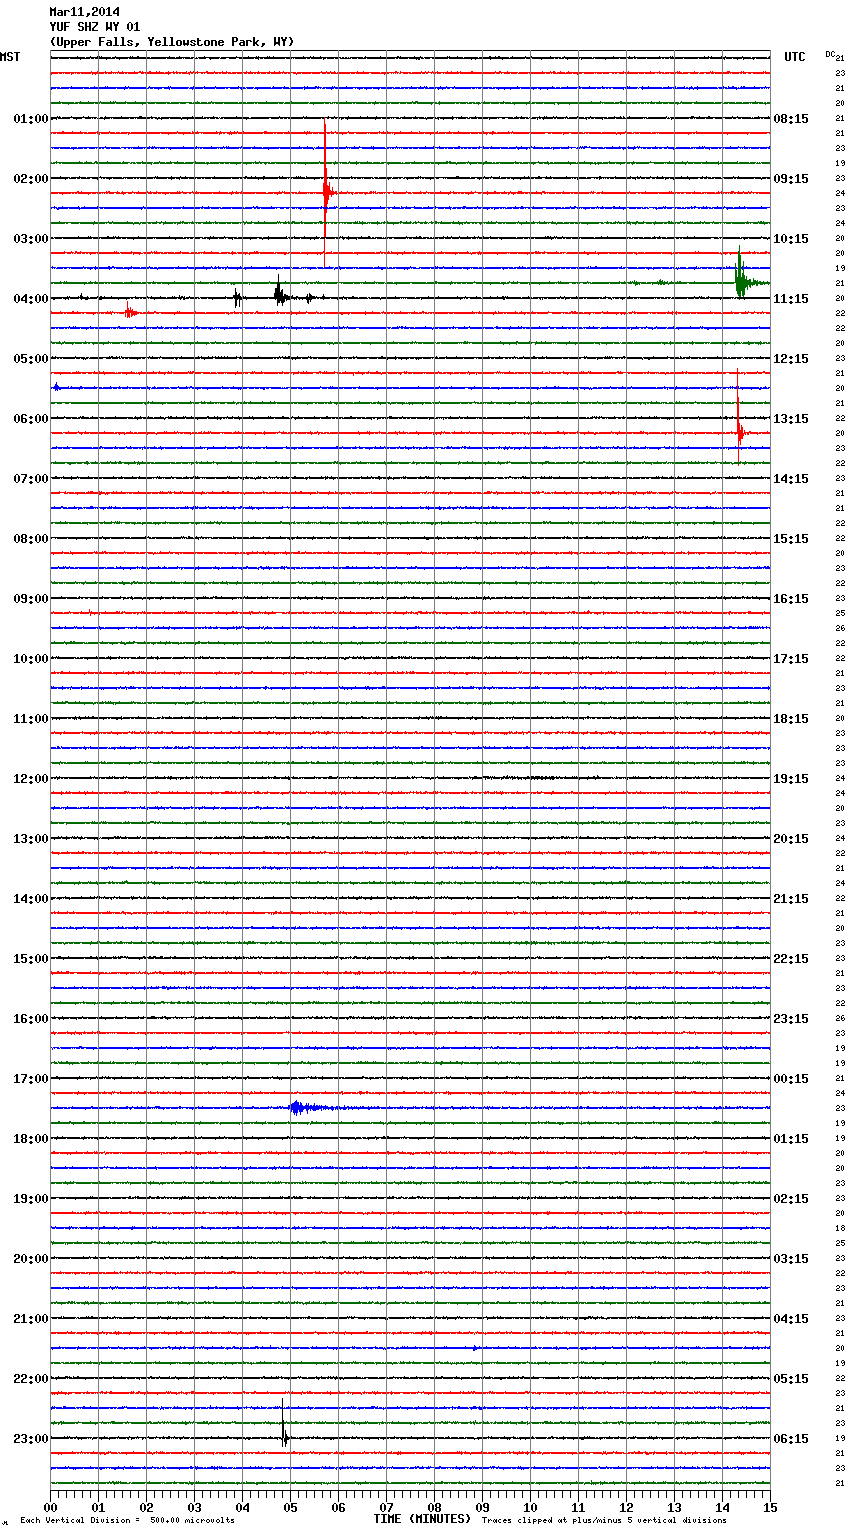This screenshot has width=850, height=1534.
Task: Click the TIME (MINUTES) axis title
Action: [x=422, y=1519]
